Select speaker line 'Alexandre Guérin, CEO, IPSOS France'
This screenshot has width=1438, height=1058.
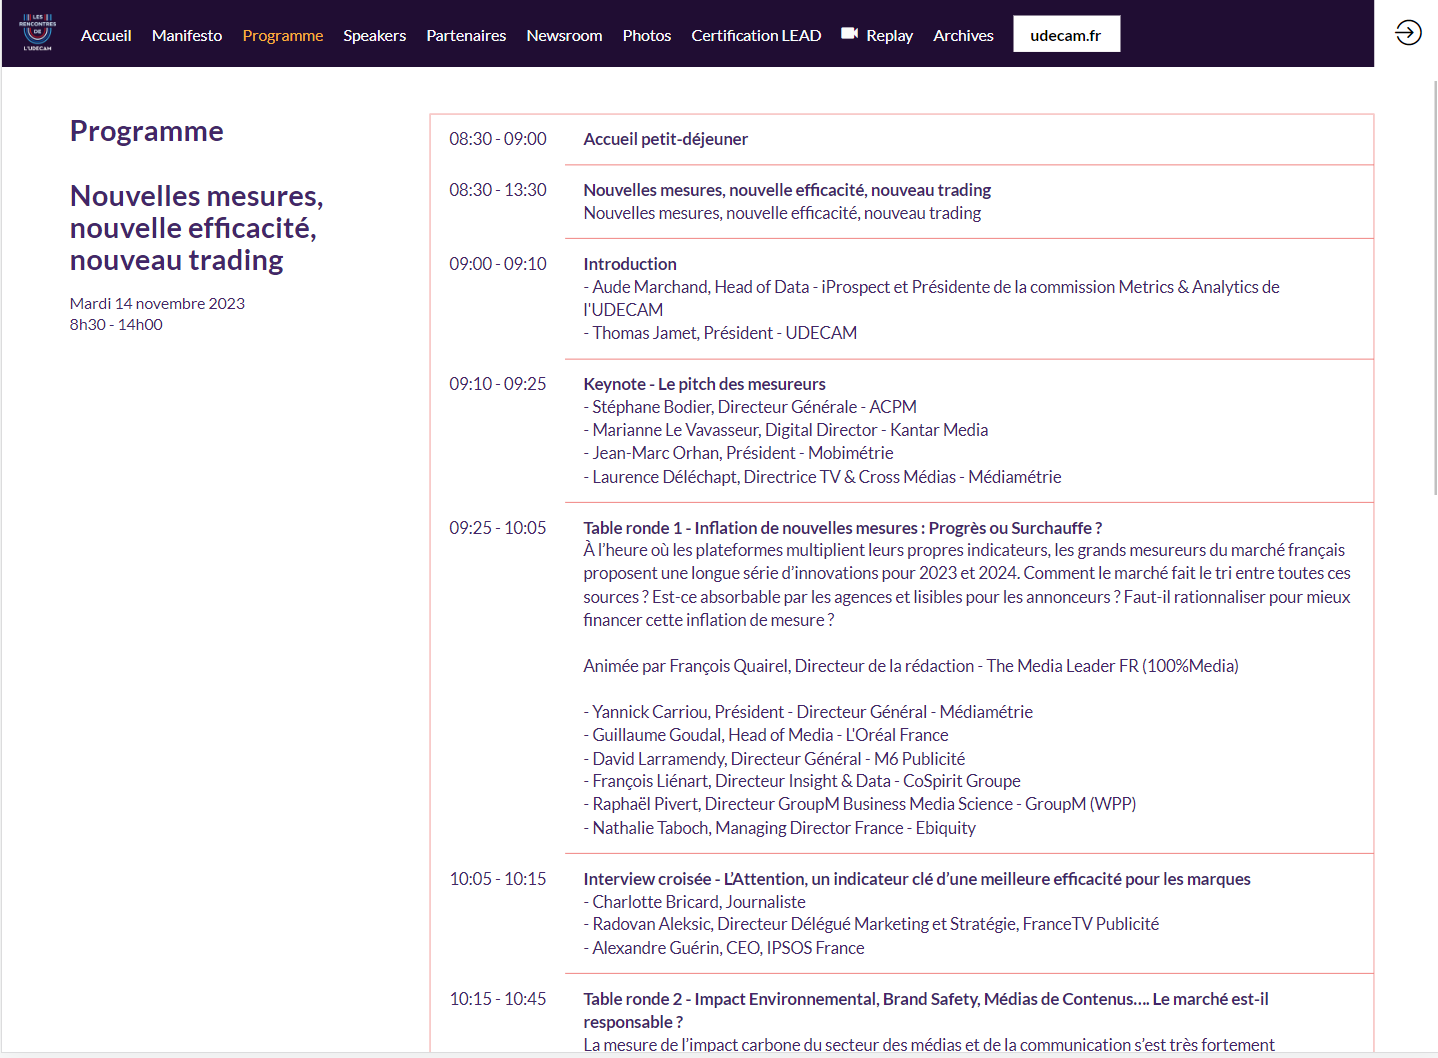click(724, 948)
